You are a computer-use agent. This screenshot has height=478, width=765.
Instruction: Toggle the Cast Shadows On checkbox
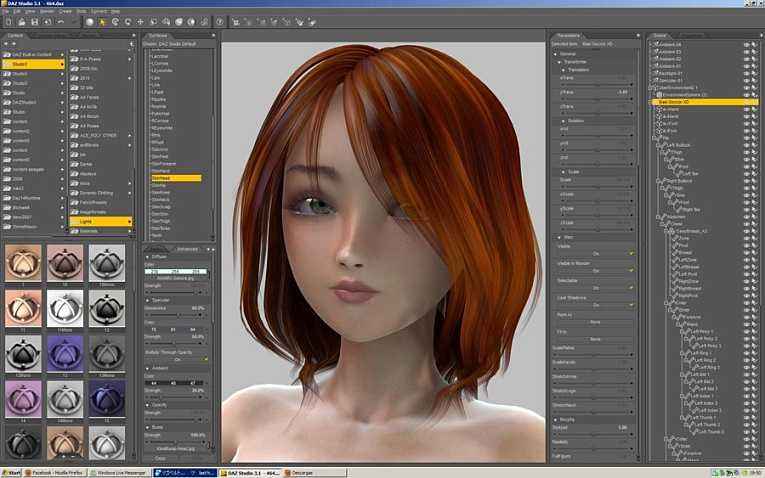[x=632, y=305]
